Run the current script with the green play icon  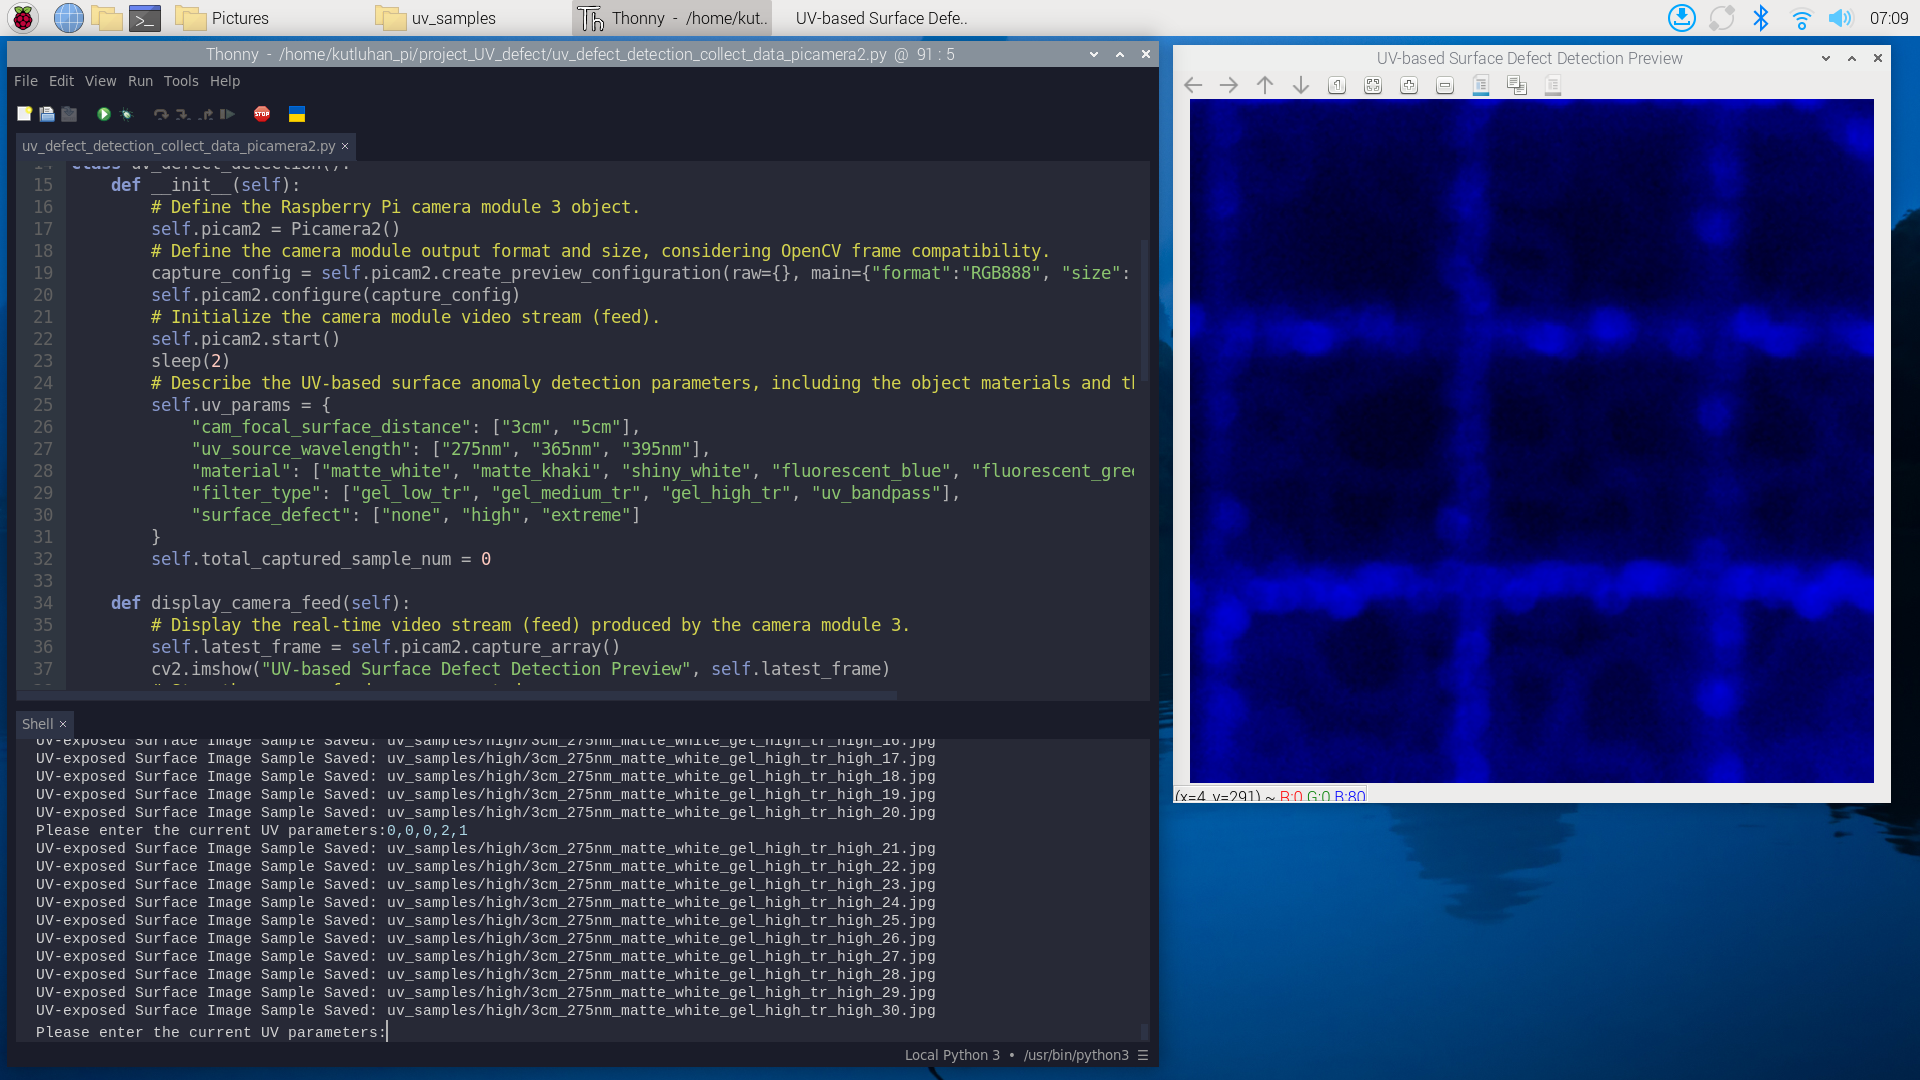(x=104, y=114)
